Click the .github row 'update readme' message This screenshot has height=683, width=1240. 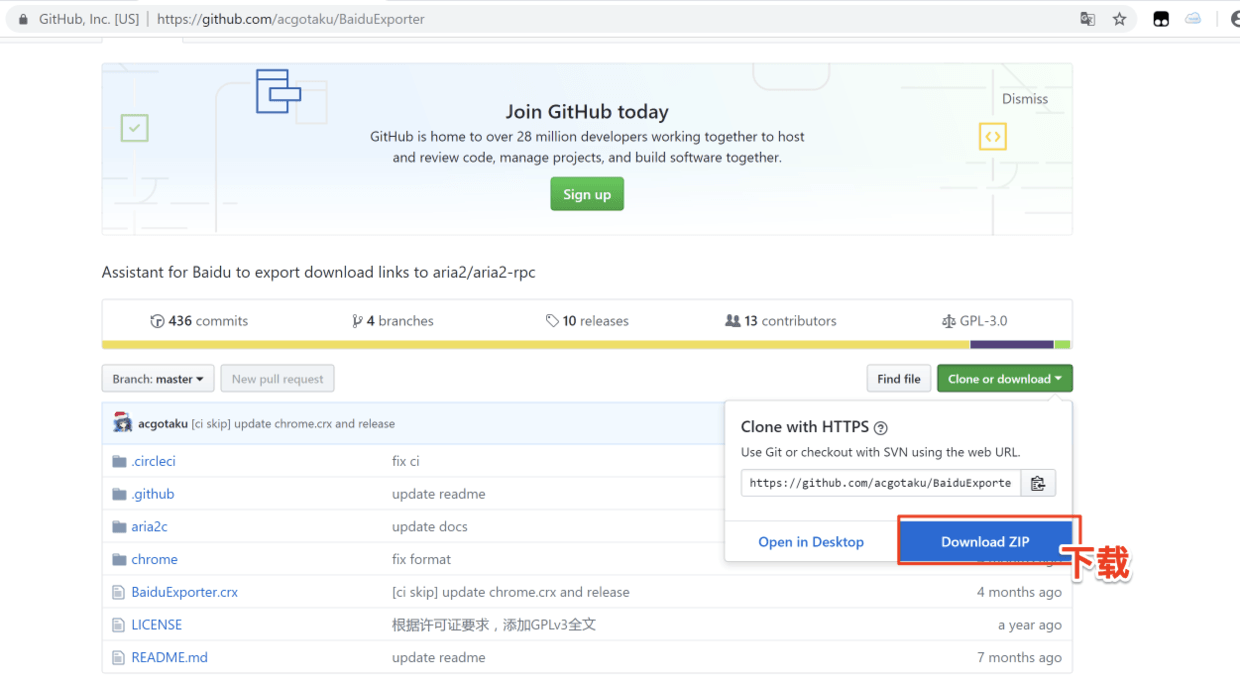[x=439, y=494]
